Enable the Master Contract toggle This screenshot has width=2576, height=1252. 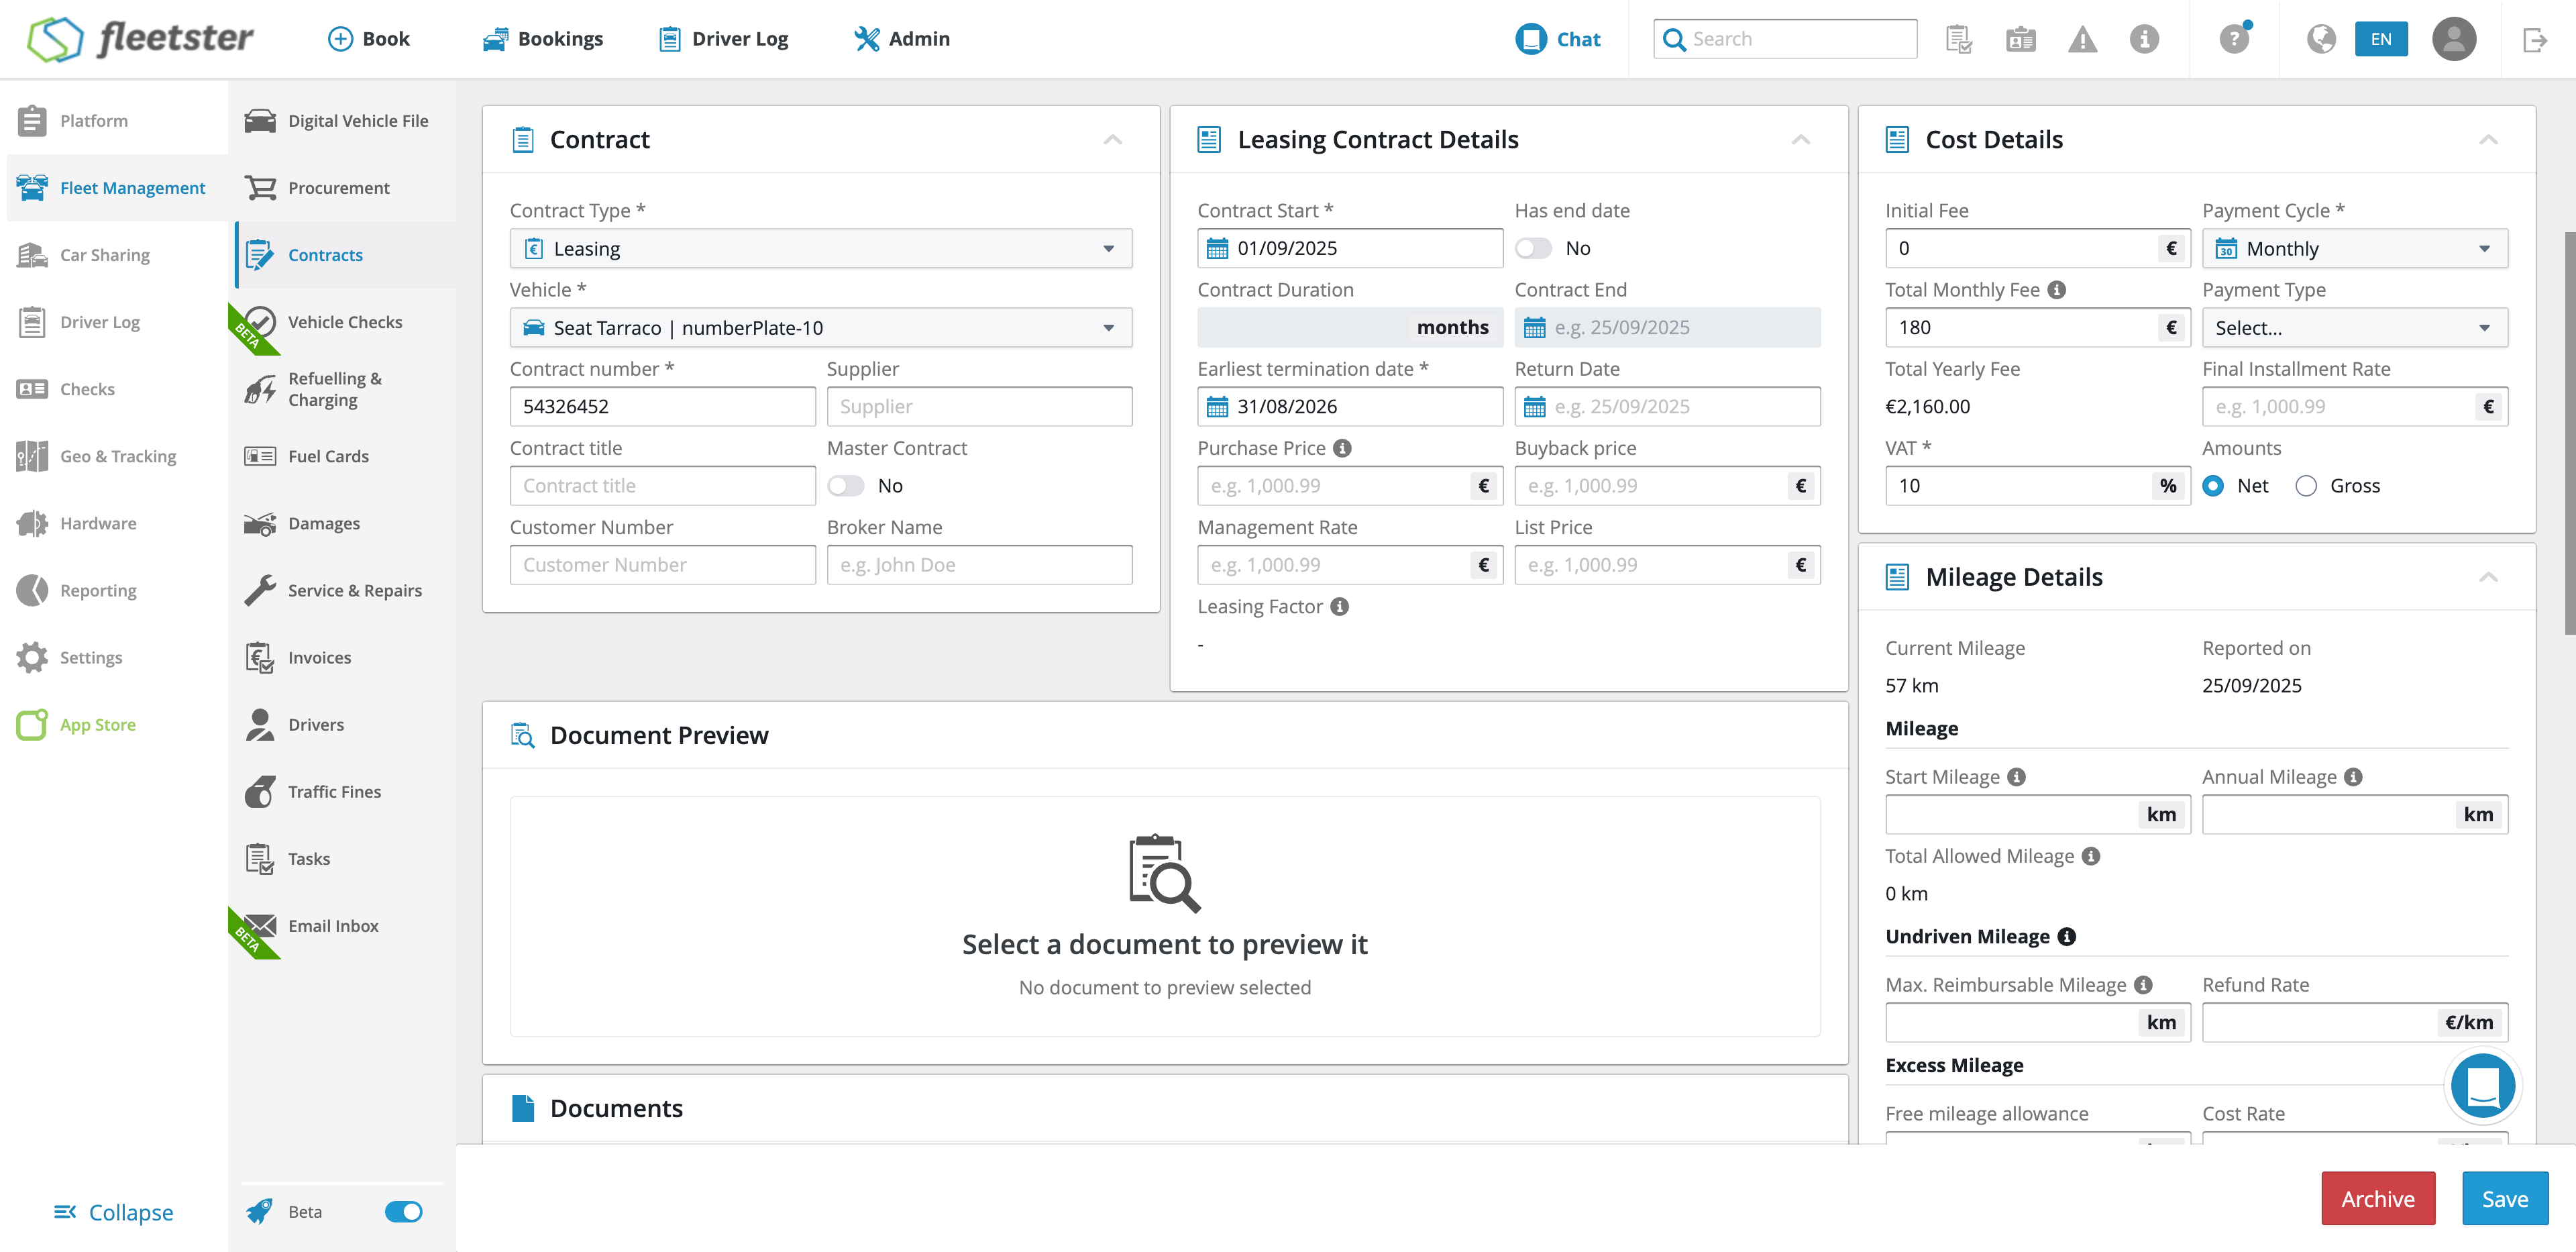coord(846,486)
